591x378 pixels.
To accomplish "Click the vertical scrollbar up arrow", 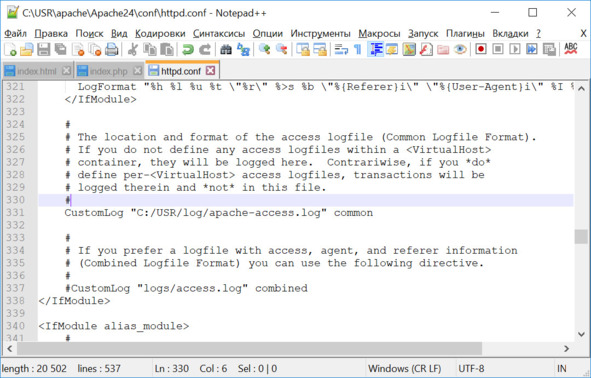I will click(x=581, y=89).
